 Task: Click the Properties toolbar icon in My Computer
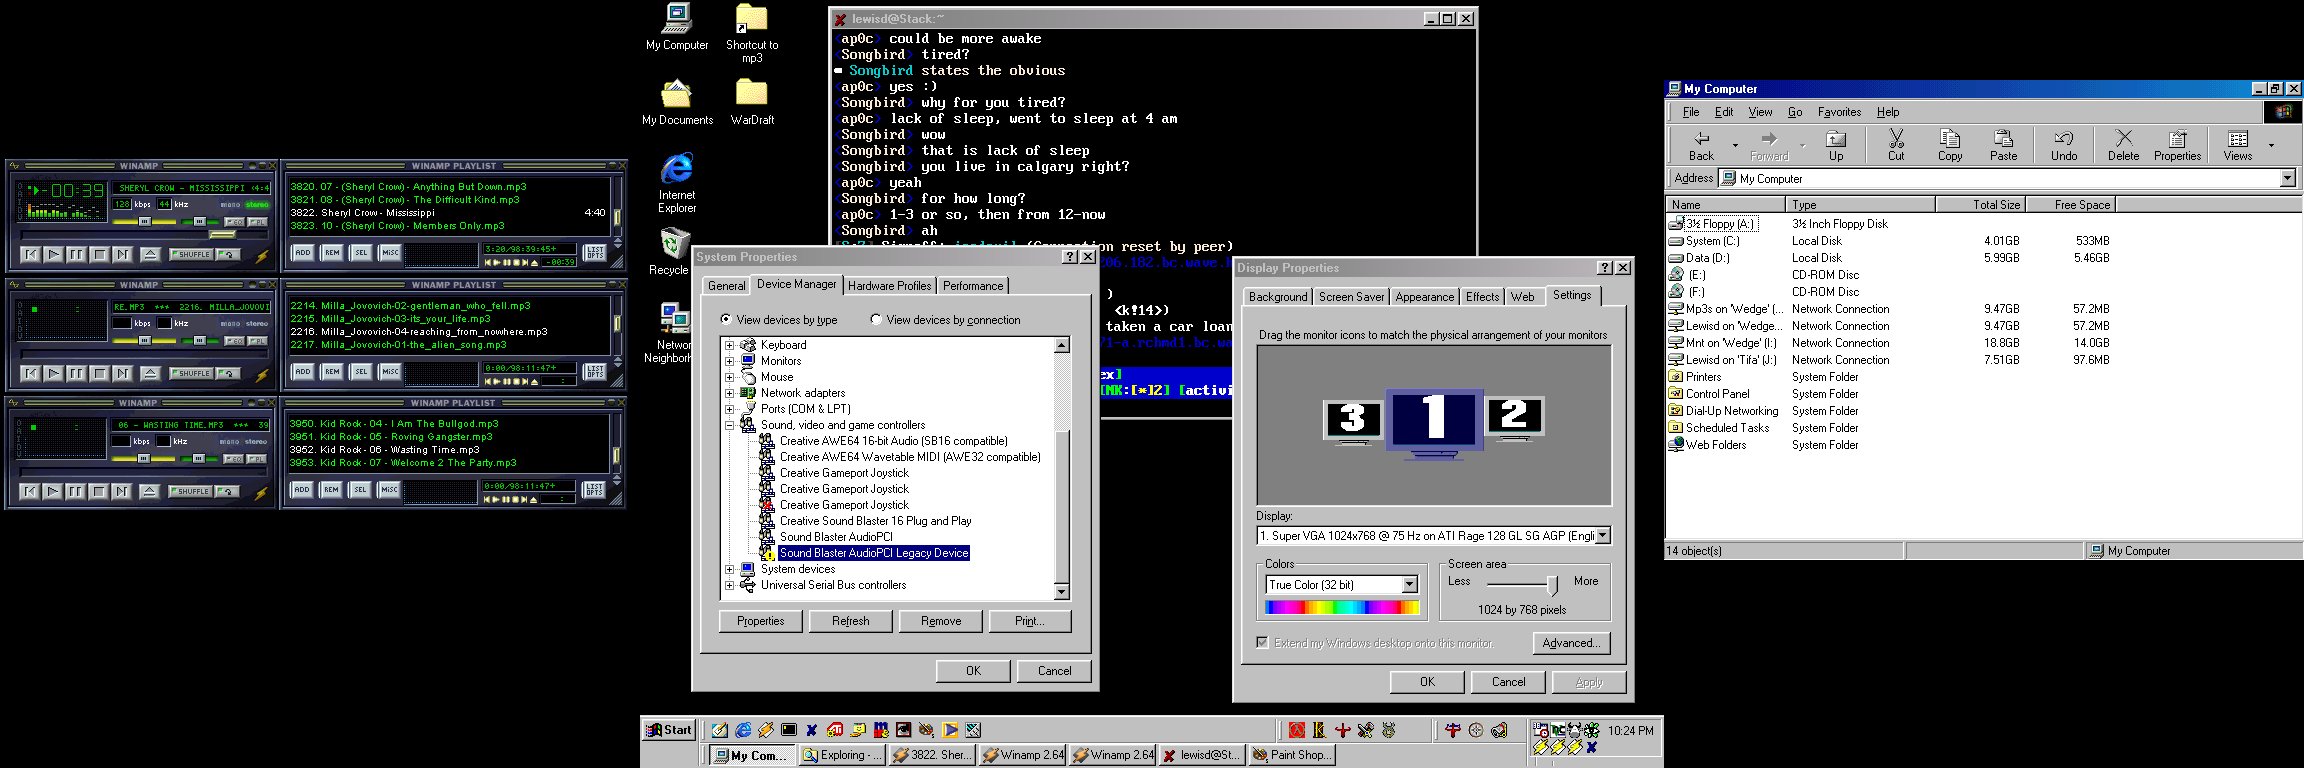click(x=2178, y=146)
